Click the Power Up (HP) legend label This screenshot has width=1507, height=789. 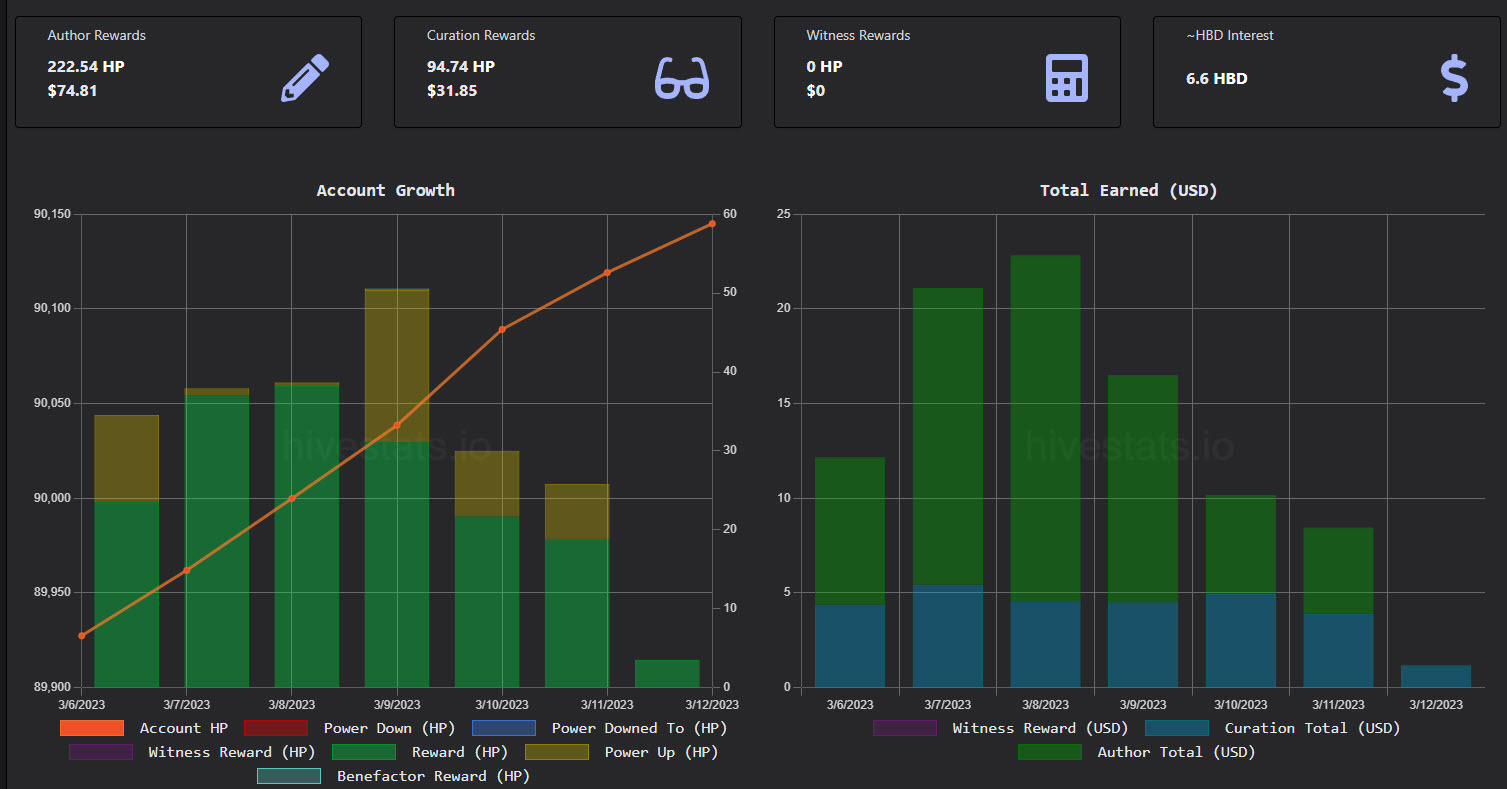pos(661,752)
